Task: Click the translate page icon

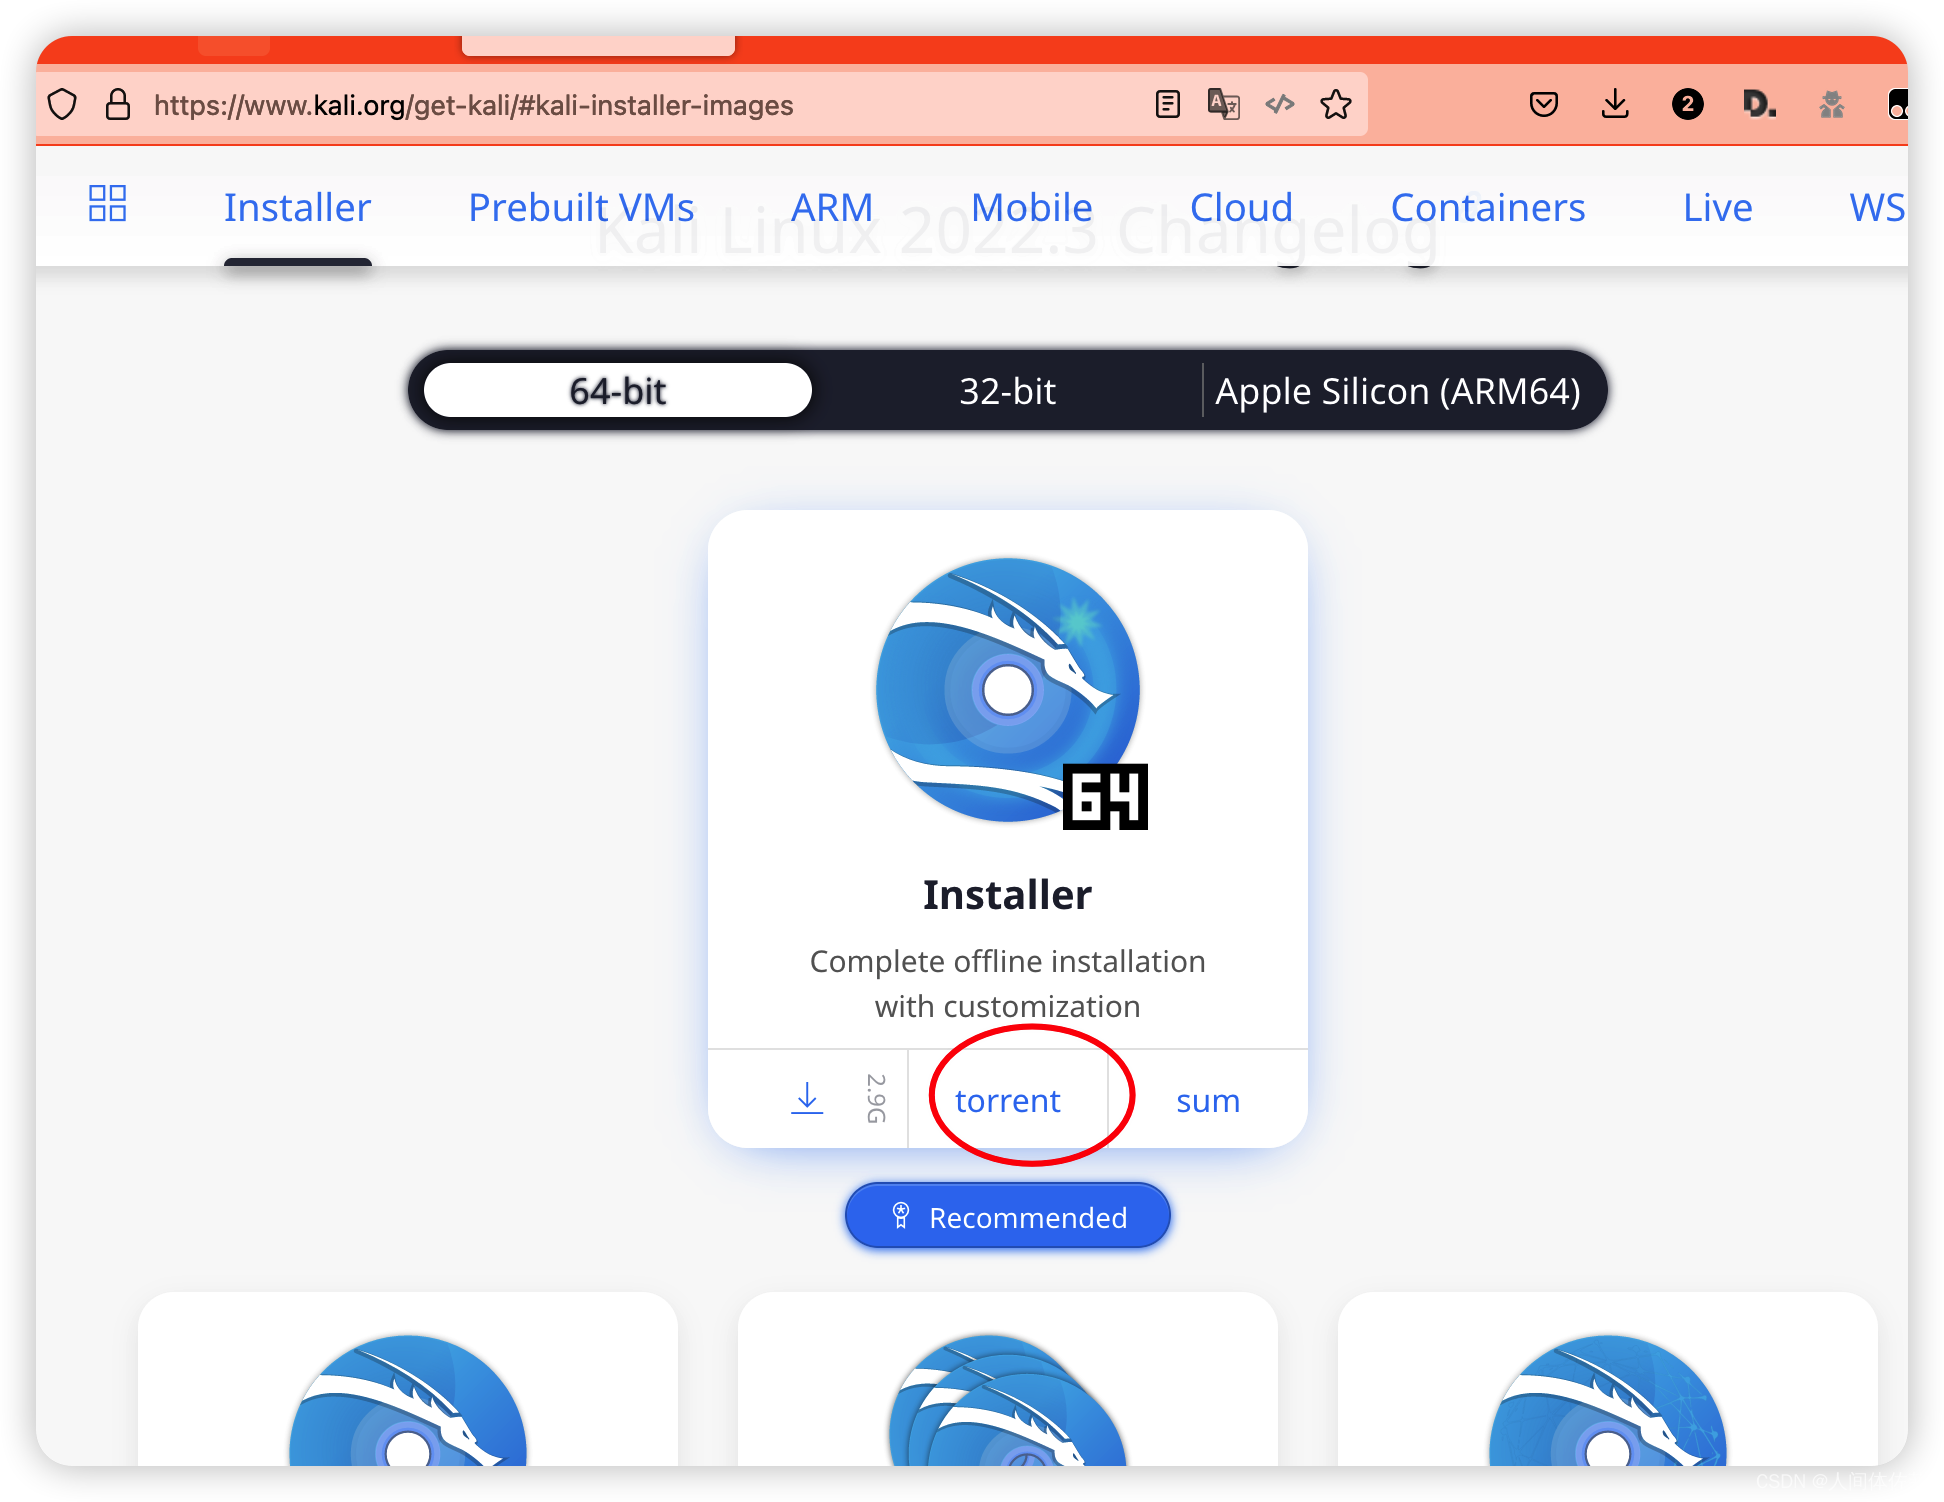Action: point(1224,104)
